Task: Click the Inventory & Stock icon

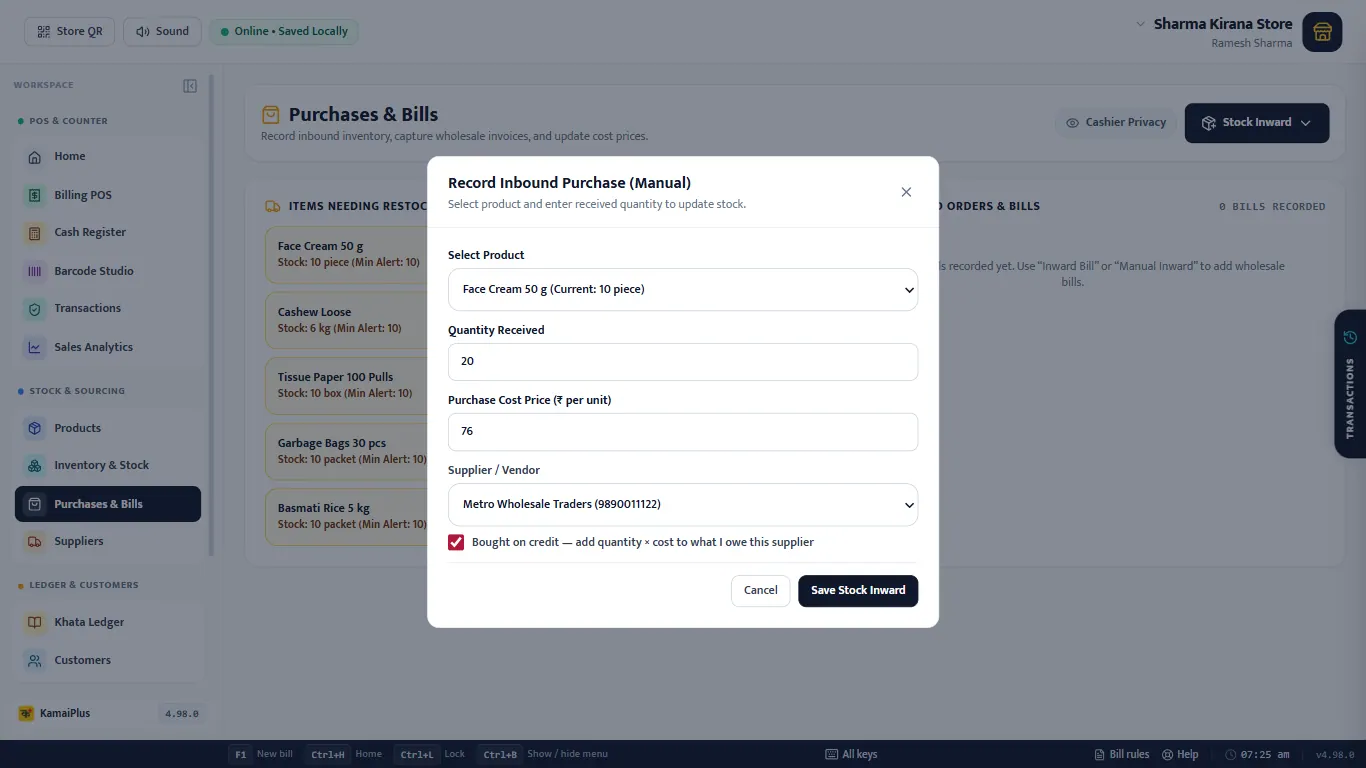Action: 35,465
